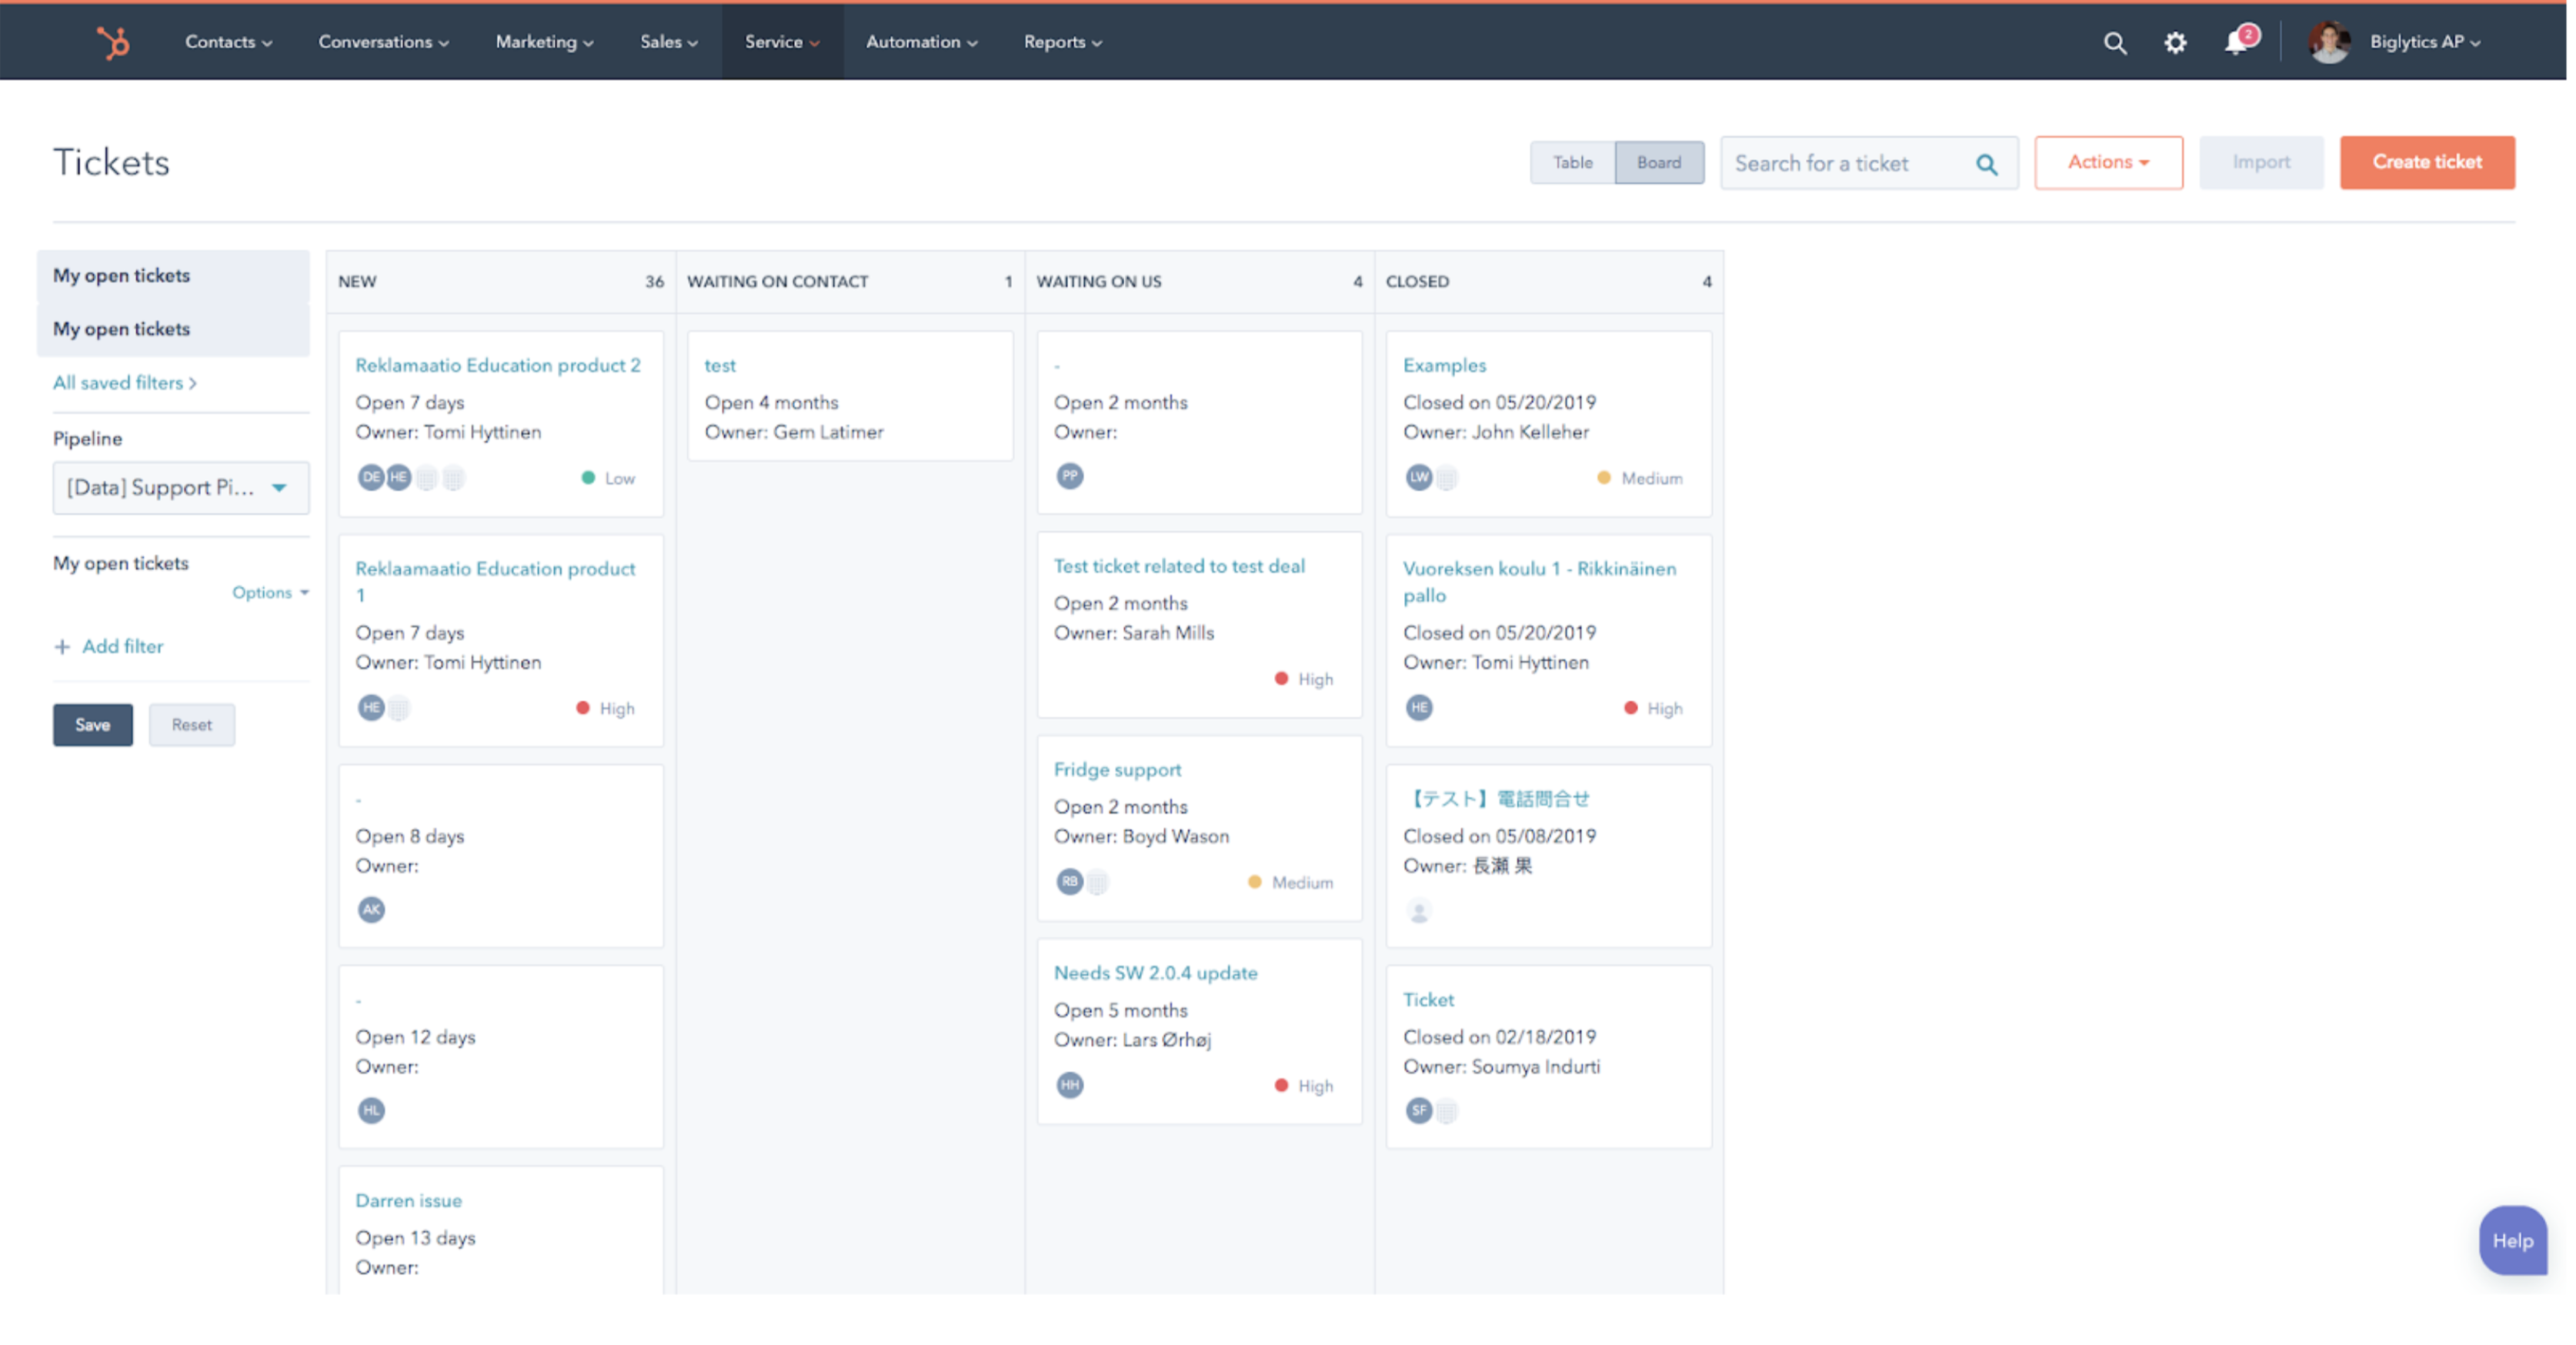Switch to Table view toggle

coord(1573,162)
